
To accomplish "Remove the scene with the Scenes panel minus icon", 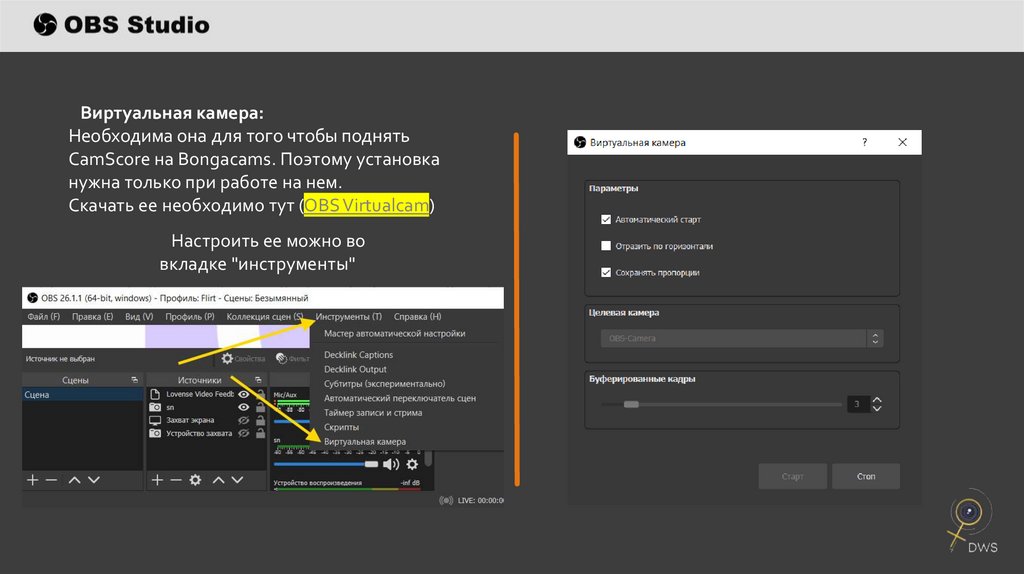I will [x=51, y=480].
